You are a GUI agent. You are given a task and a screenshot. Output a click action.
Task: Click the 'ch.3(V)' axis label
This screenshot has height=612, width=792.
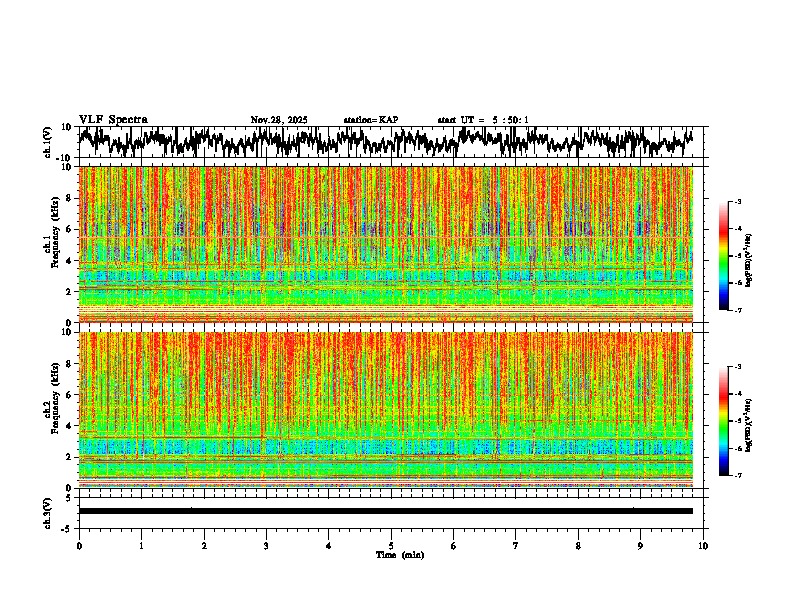[x=48, y=513]
